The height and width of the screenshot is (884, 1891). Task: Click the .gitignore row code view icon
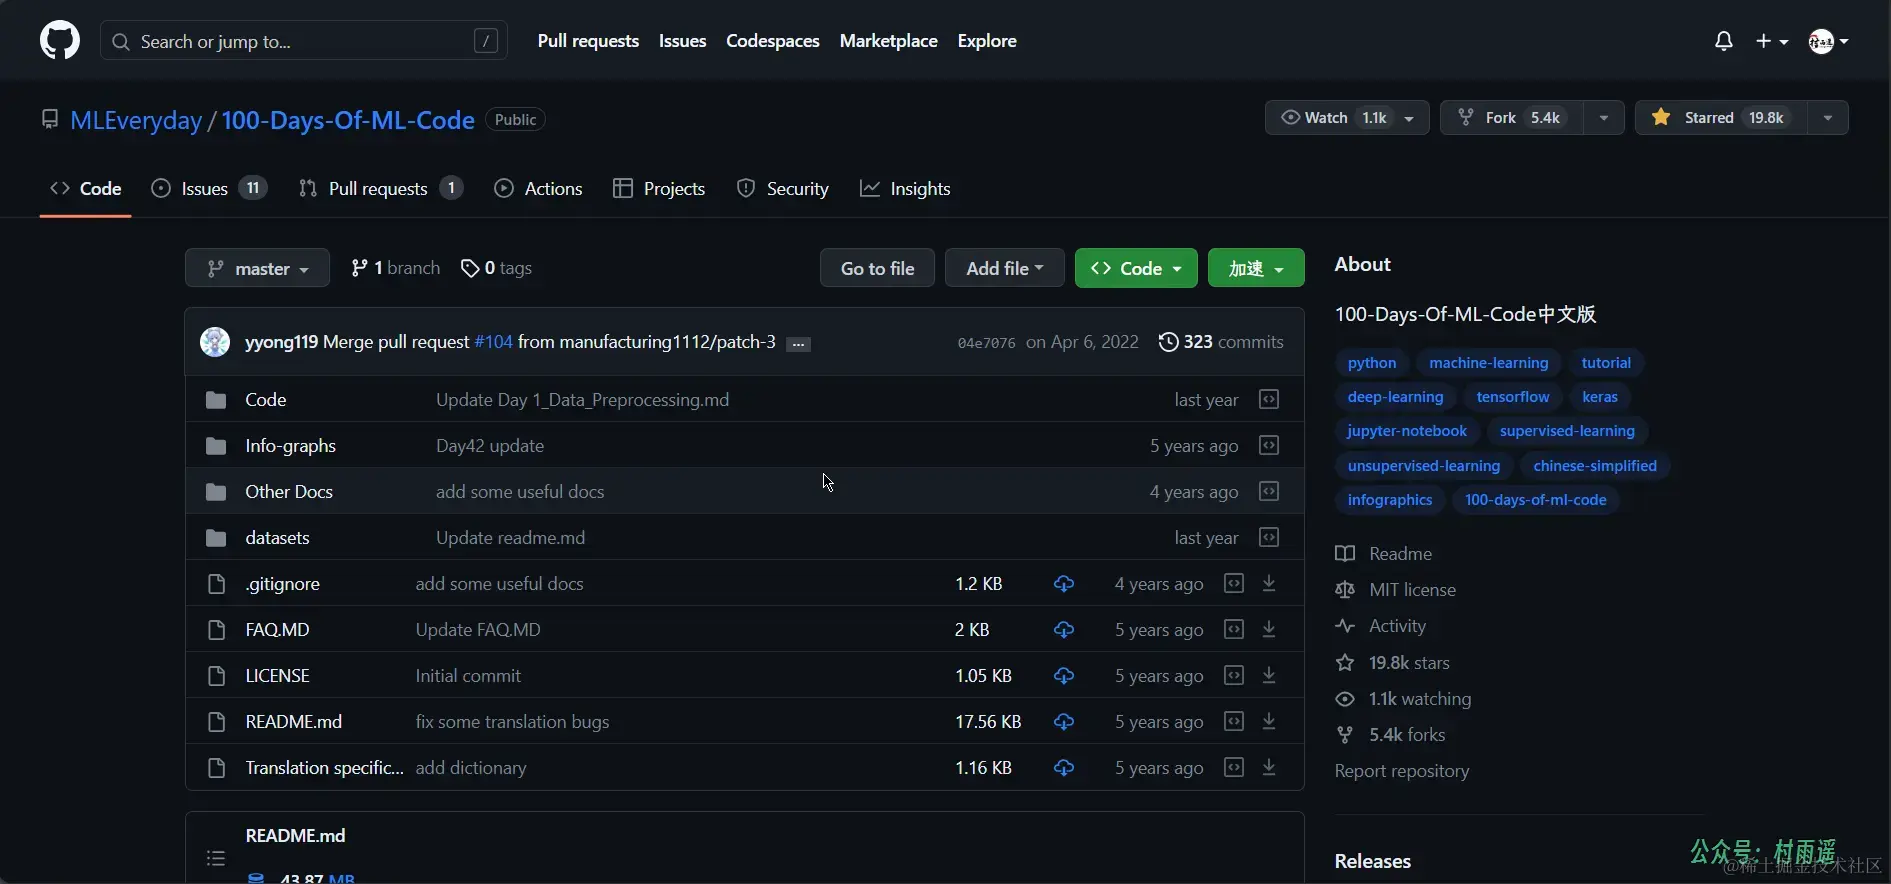(1234, 583)
